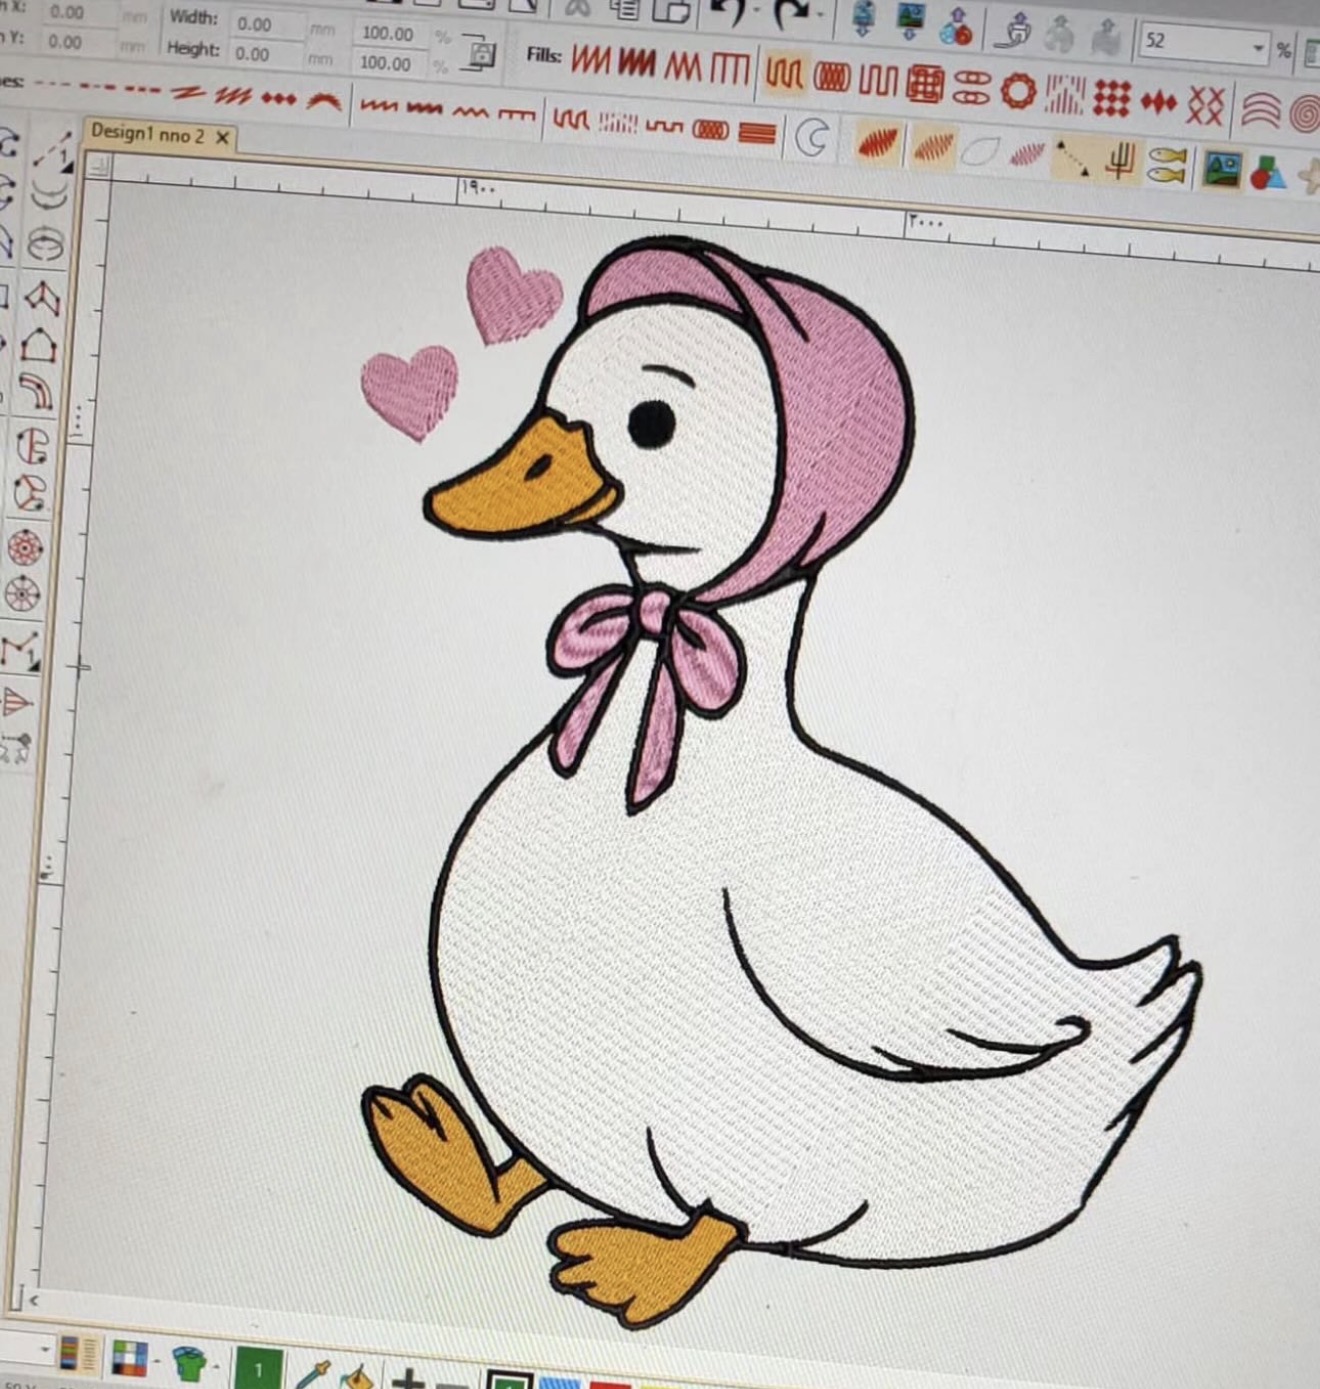The width and height of the screenshot is (1320, 1389).
Task: Click the undo arrow
Action: click(x=728, y=13)
